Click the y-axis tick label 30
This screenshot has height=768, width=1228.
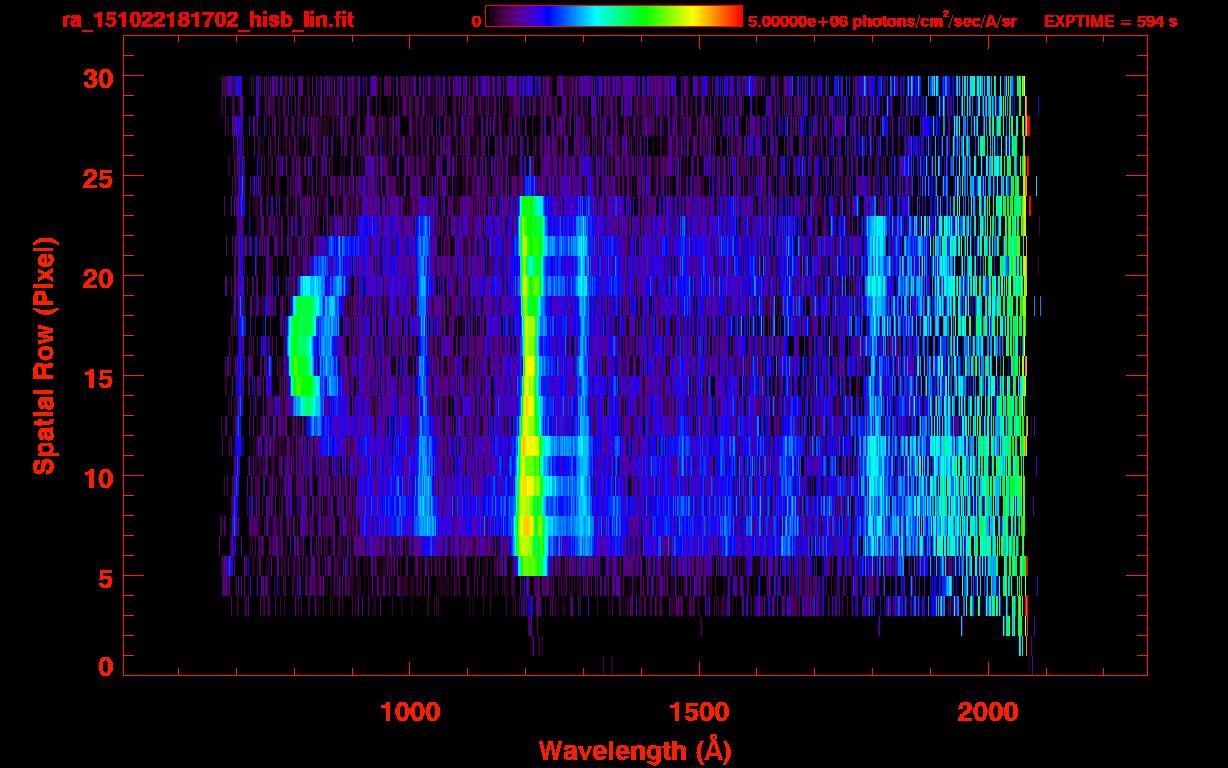coord(97,77)
